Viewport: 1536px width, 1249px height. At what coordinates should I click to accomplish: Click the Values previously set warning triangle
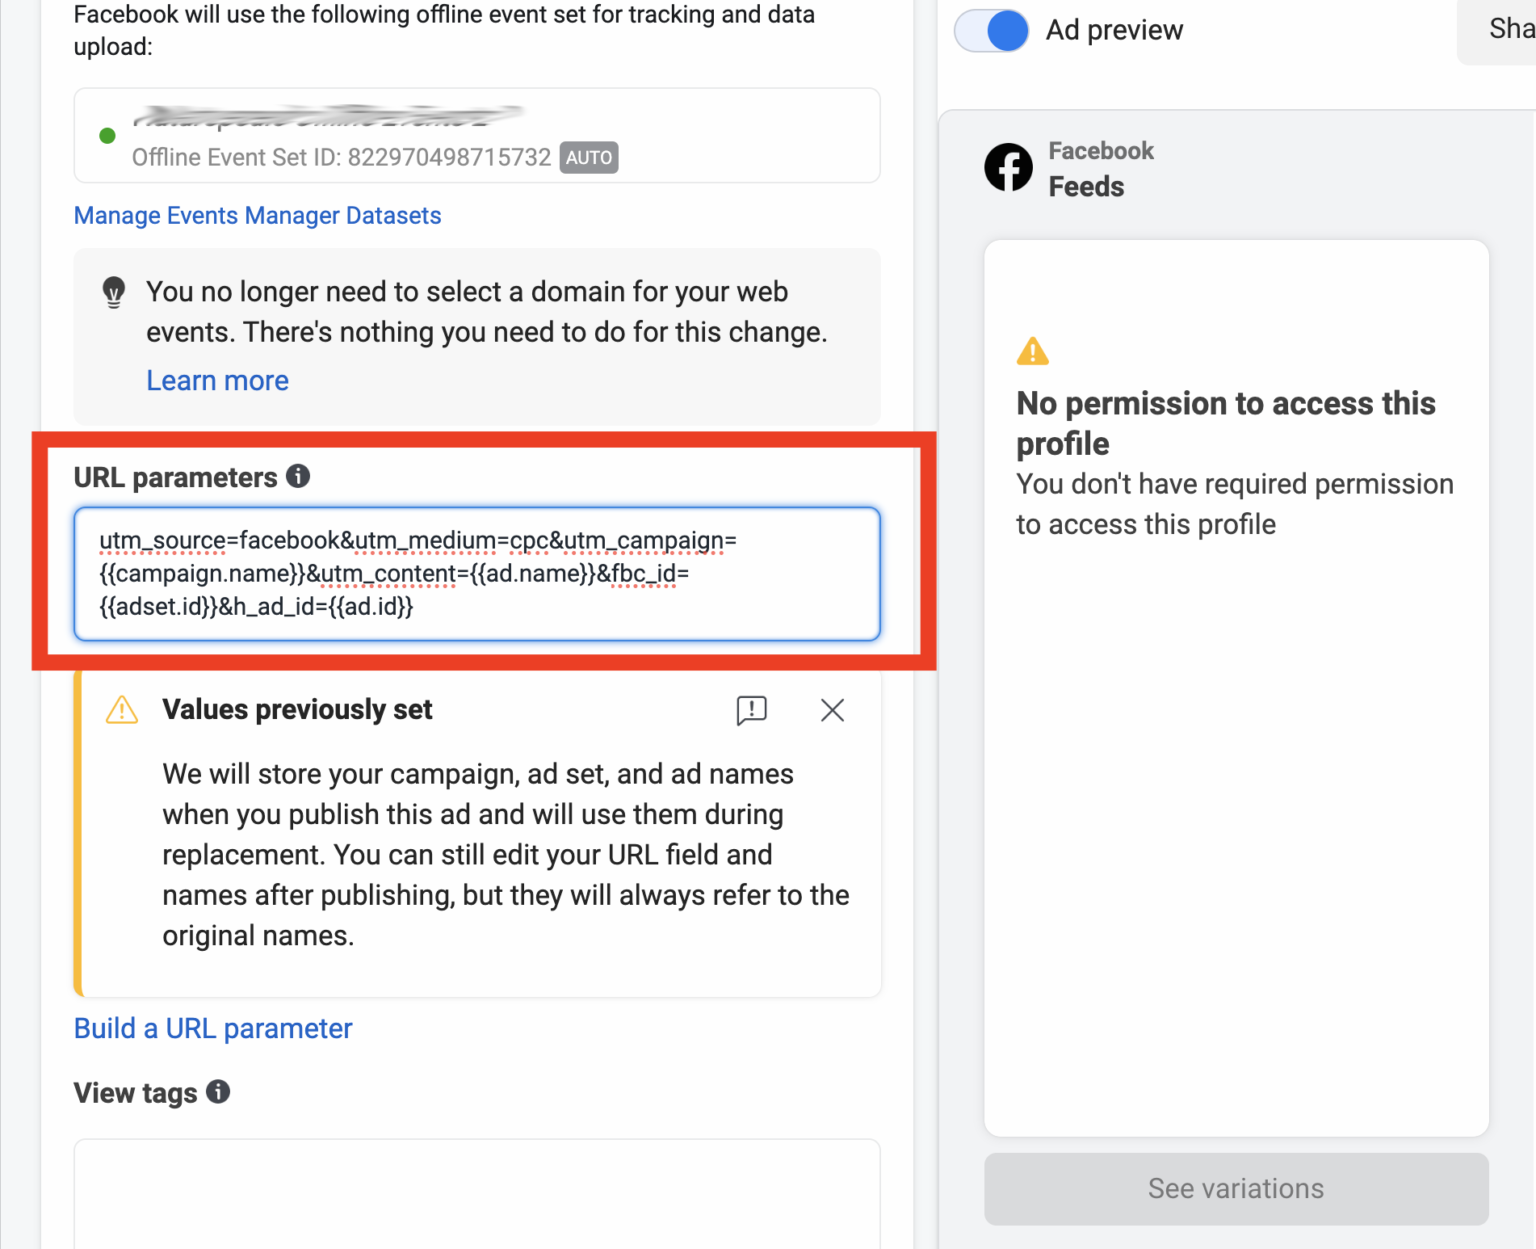[122, 709]
